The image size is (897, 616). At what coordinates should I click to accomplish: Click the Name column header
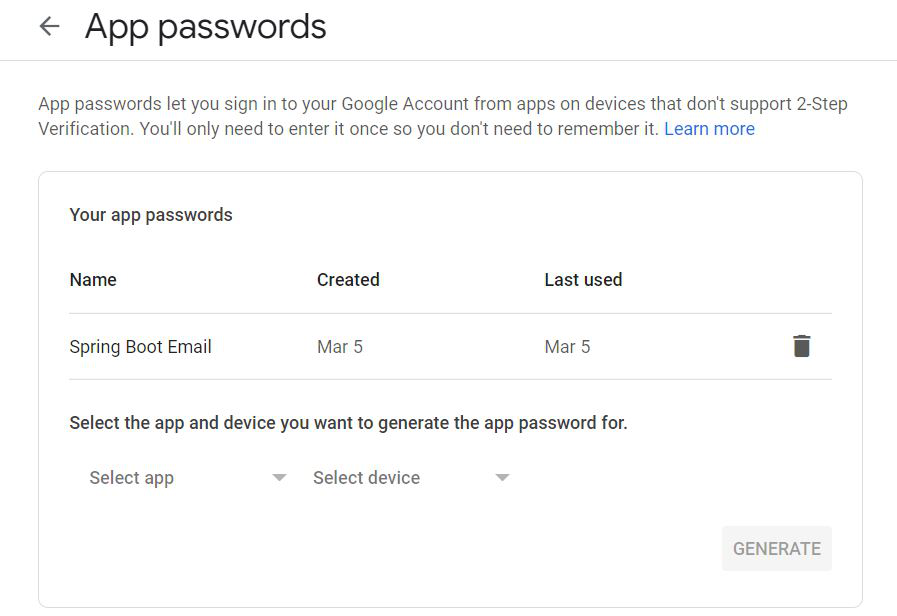click(93, 280)
